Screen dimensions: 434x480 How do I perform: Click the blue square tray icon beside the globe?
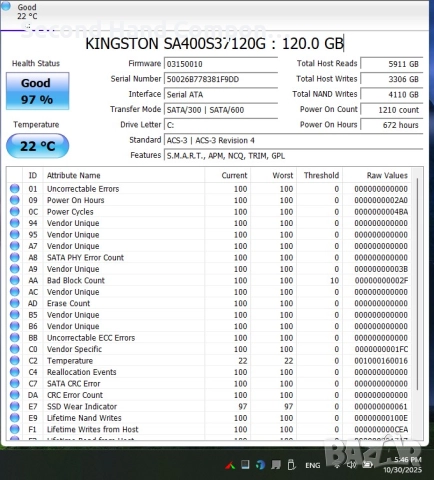(245, 464)
